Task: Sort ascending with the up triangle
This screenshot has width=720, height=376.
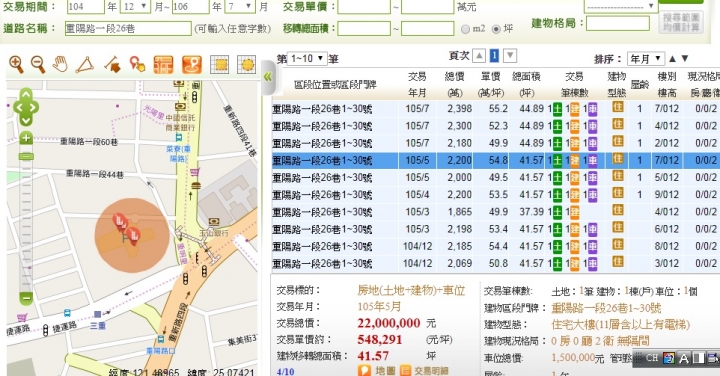Action: [672, 59]
